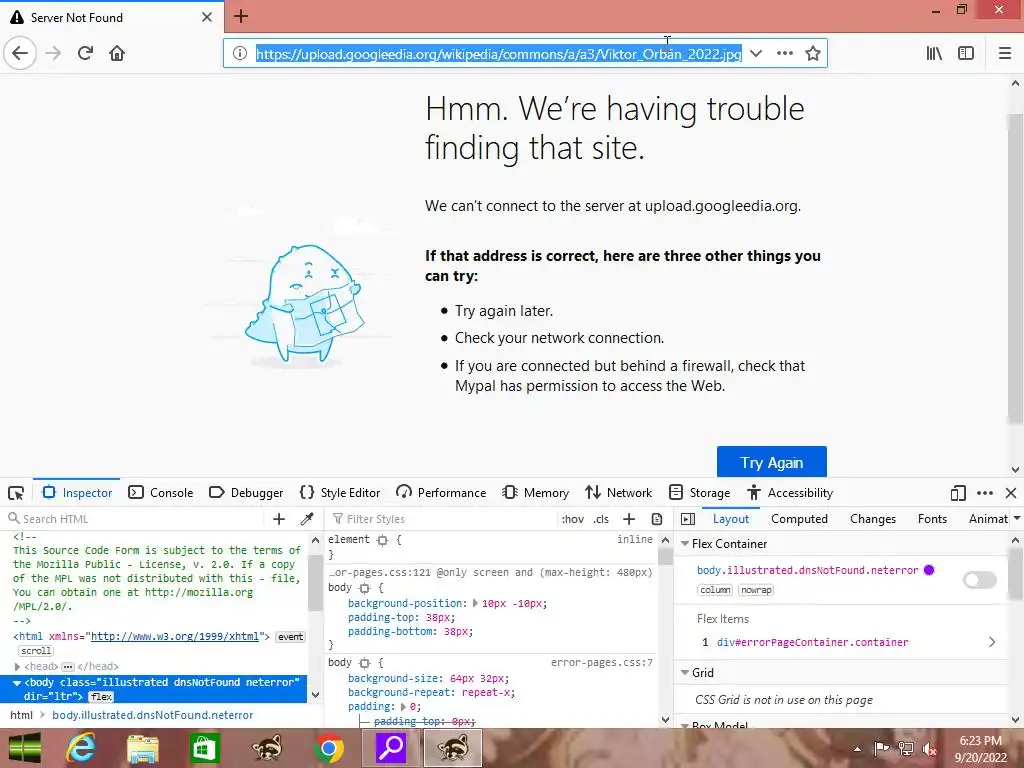Open File Explorer from the taskbar
Viewport: 1024px width, 768px height.
point(142,748)
